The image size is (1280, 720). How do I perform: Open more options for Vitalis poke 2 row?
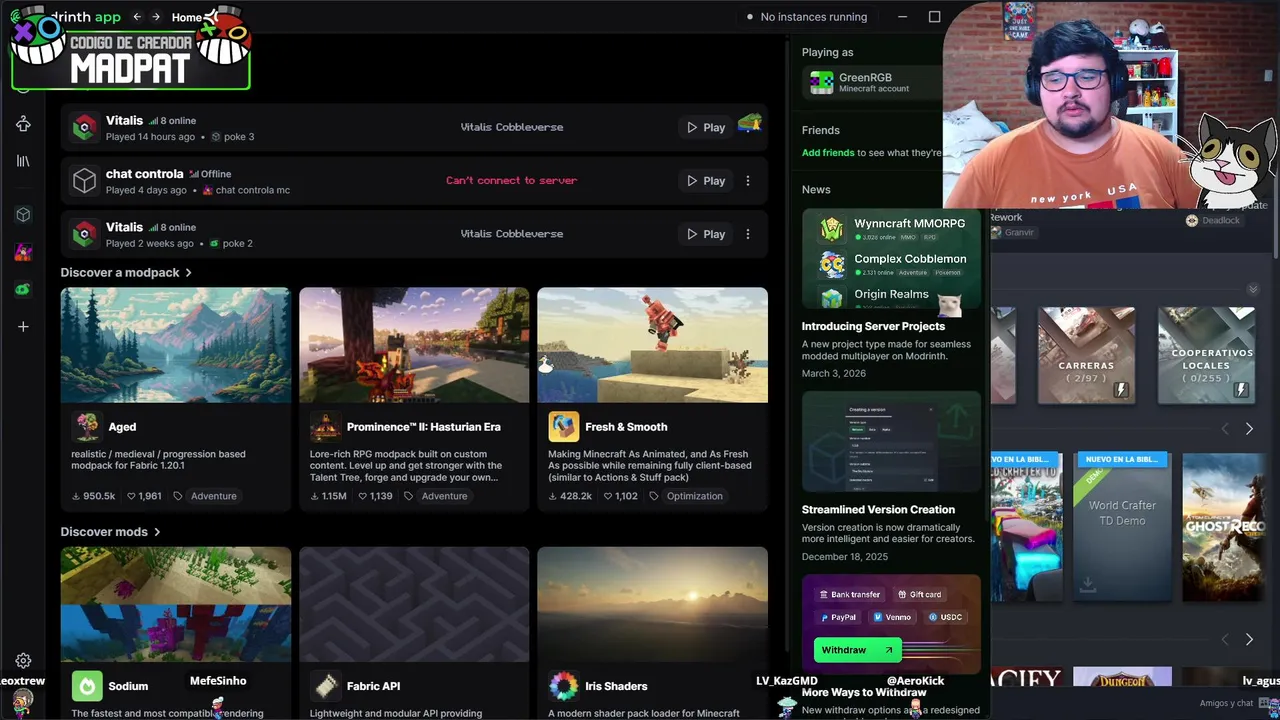(748, 234)
